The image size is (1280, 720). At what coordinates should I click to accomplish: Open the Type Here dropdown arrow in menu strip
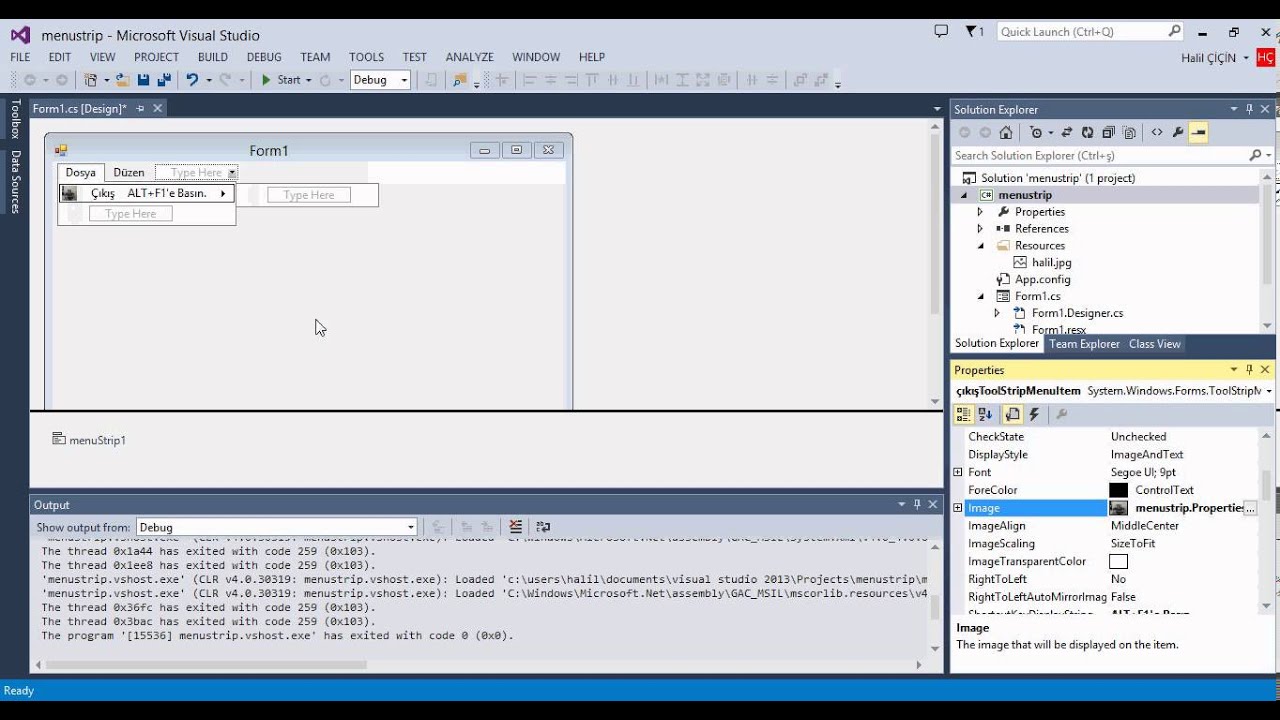pyautogui.click(x=231, y=172)
